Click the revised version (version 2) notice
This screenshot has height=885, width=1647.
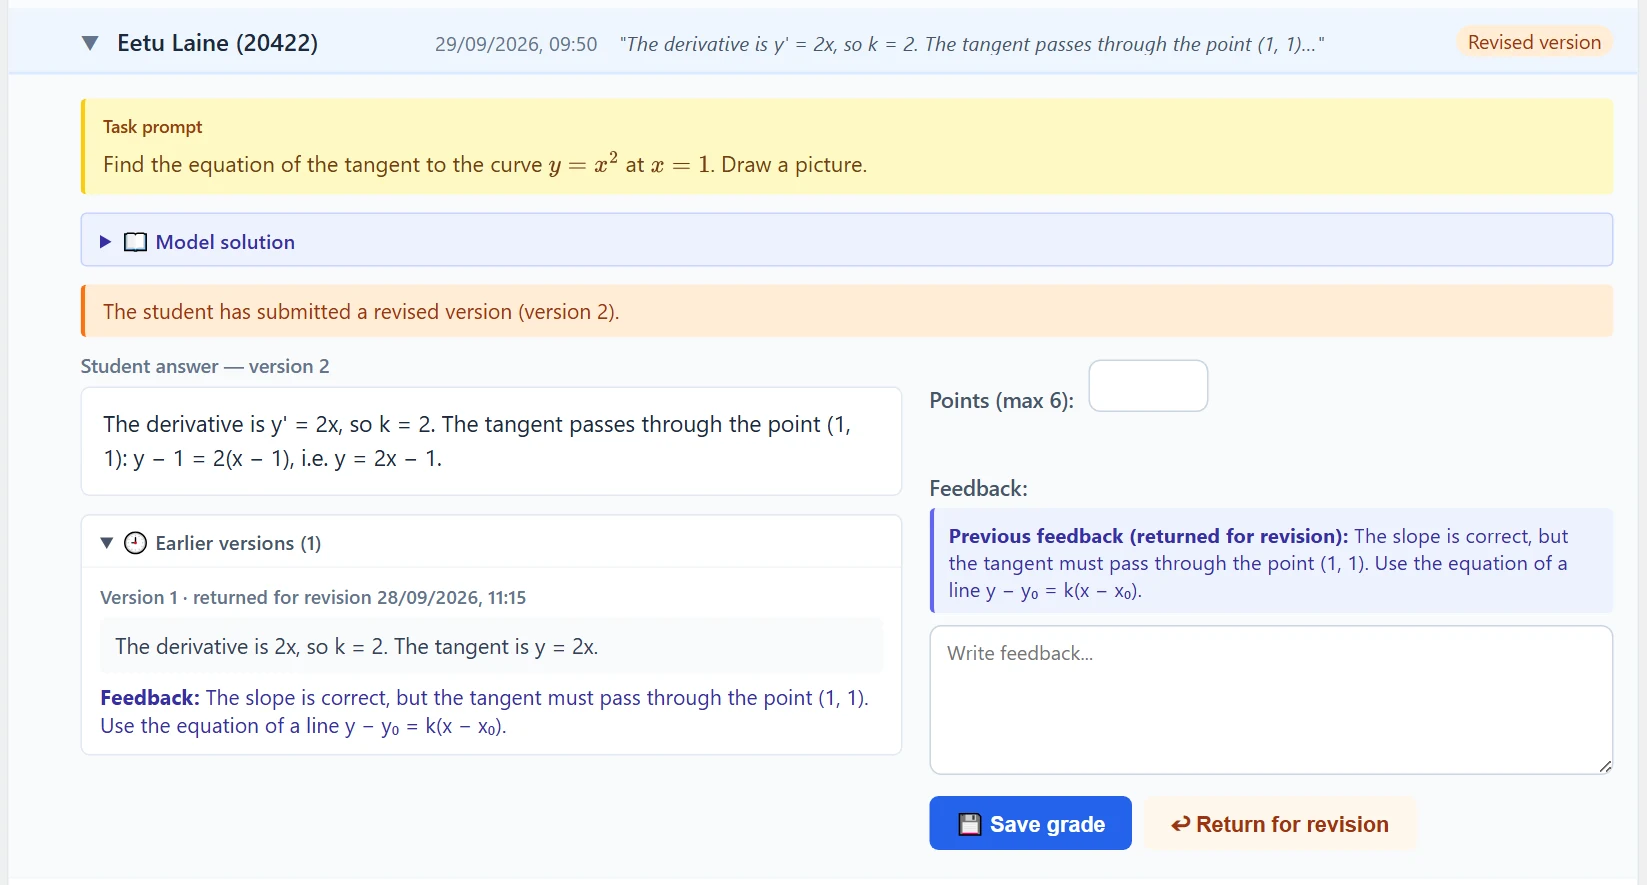[847, 311]
